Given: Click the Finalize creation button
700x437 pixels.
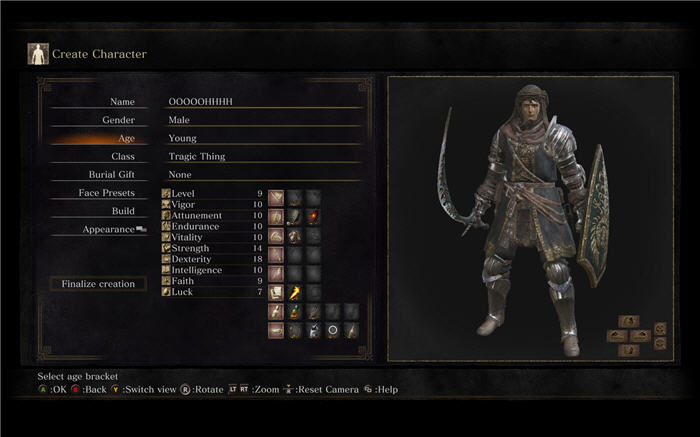Looking at the screenshot, I should (98, 284).
